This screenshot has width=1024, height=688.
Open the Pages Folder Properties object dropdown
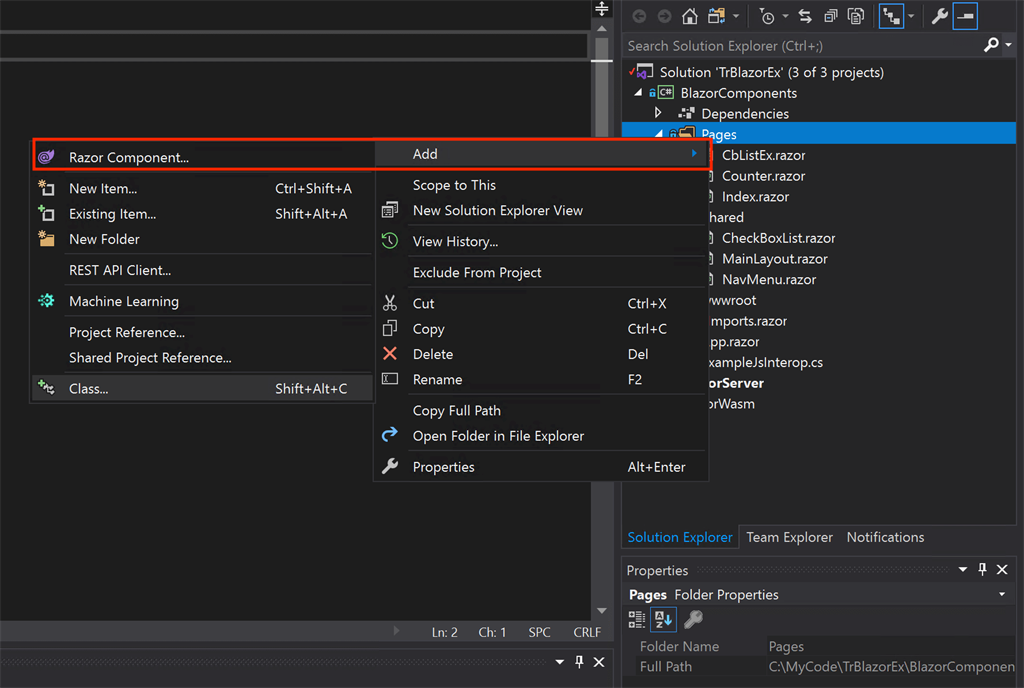coord(1001,594)
